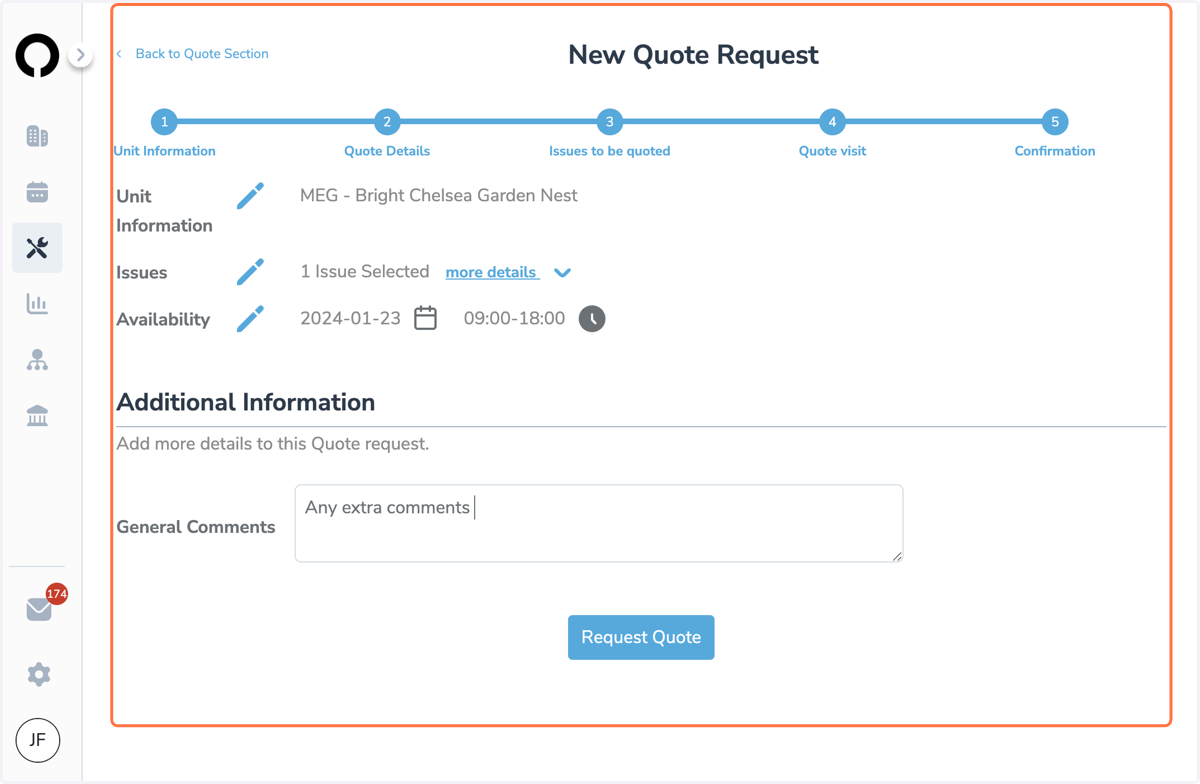
Task: Open the buildings icon in sidebar
Action: (37, 136)
